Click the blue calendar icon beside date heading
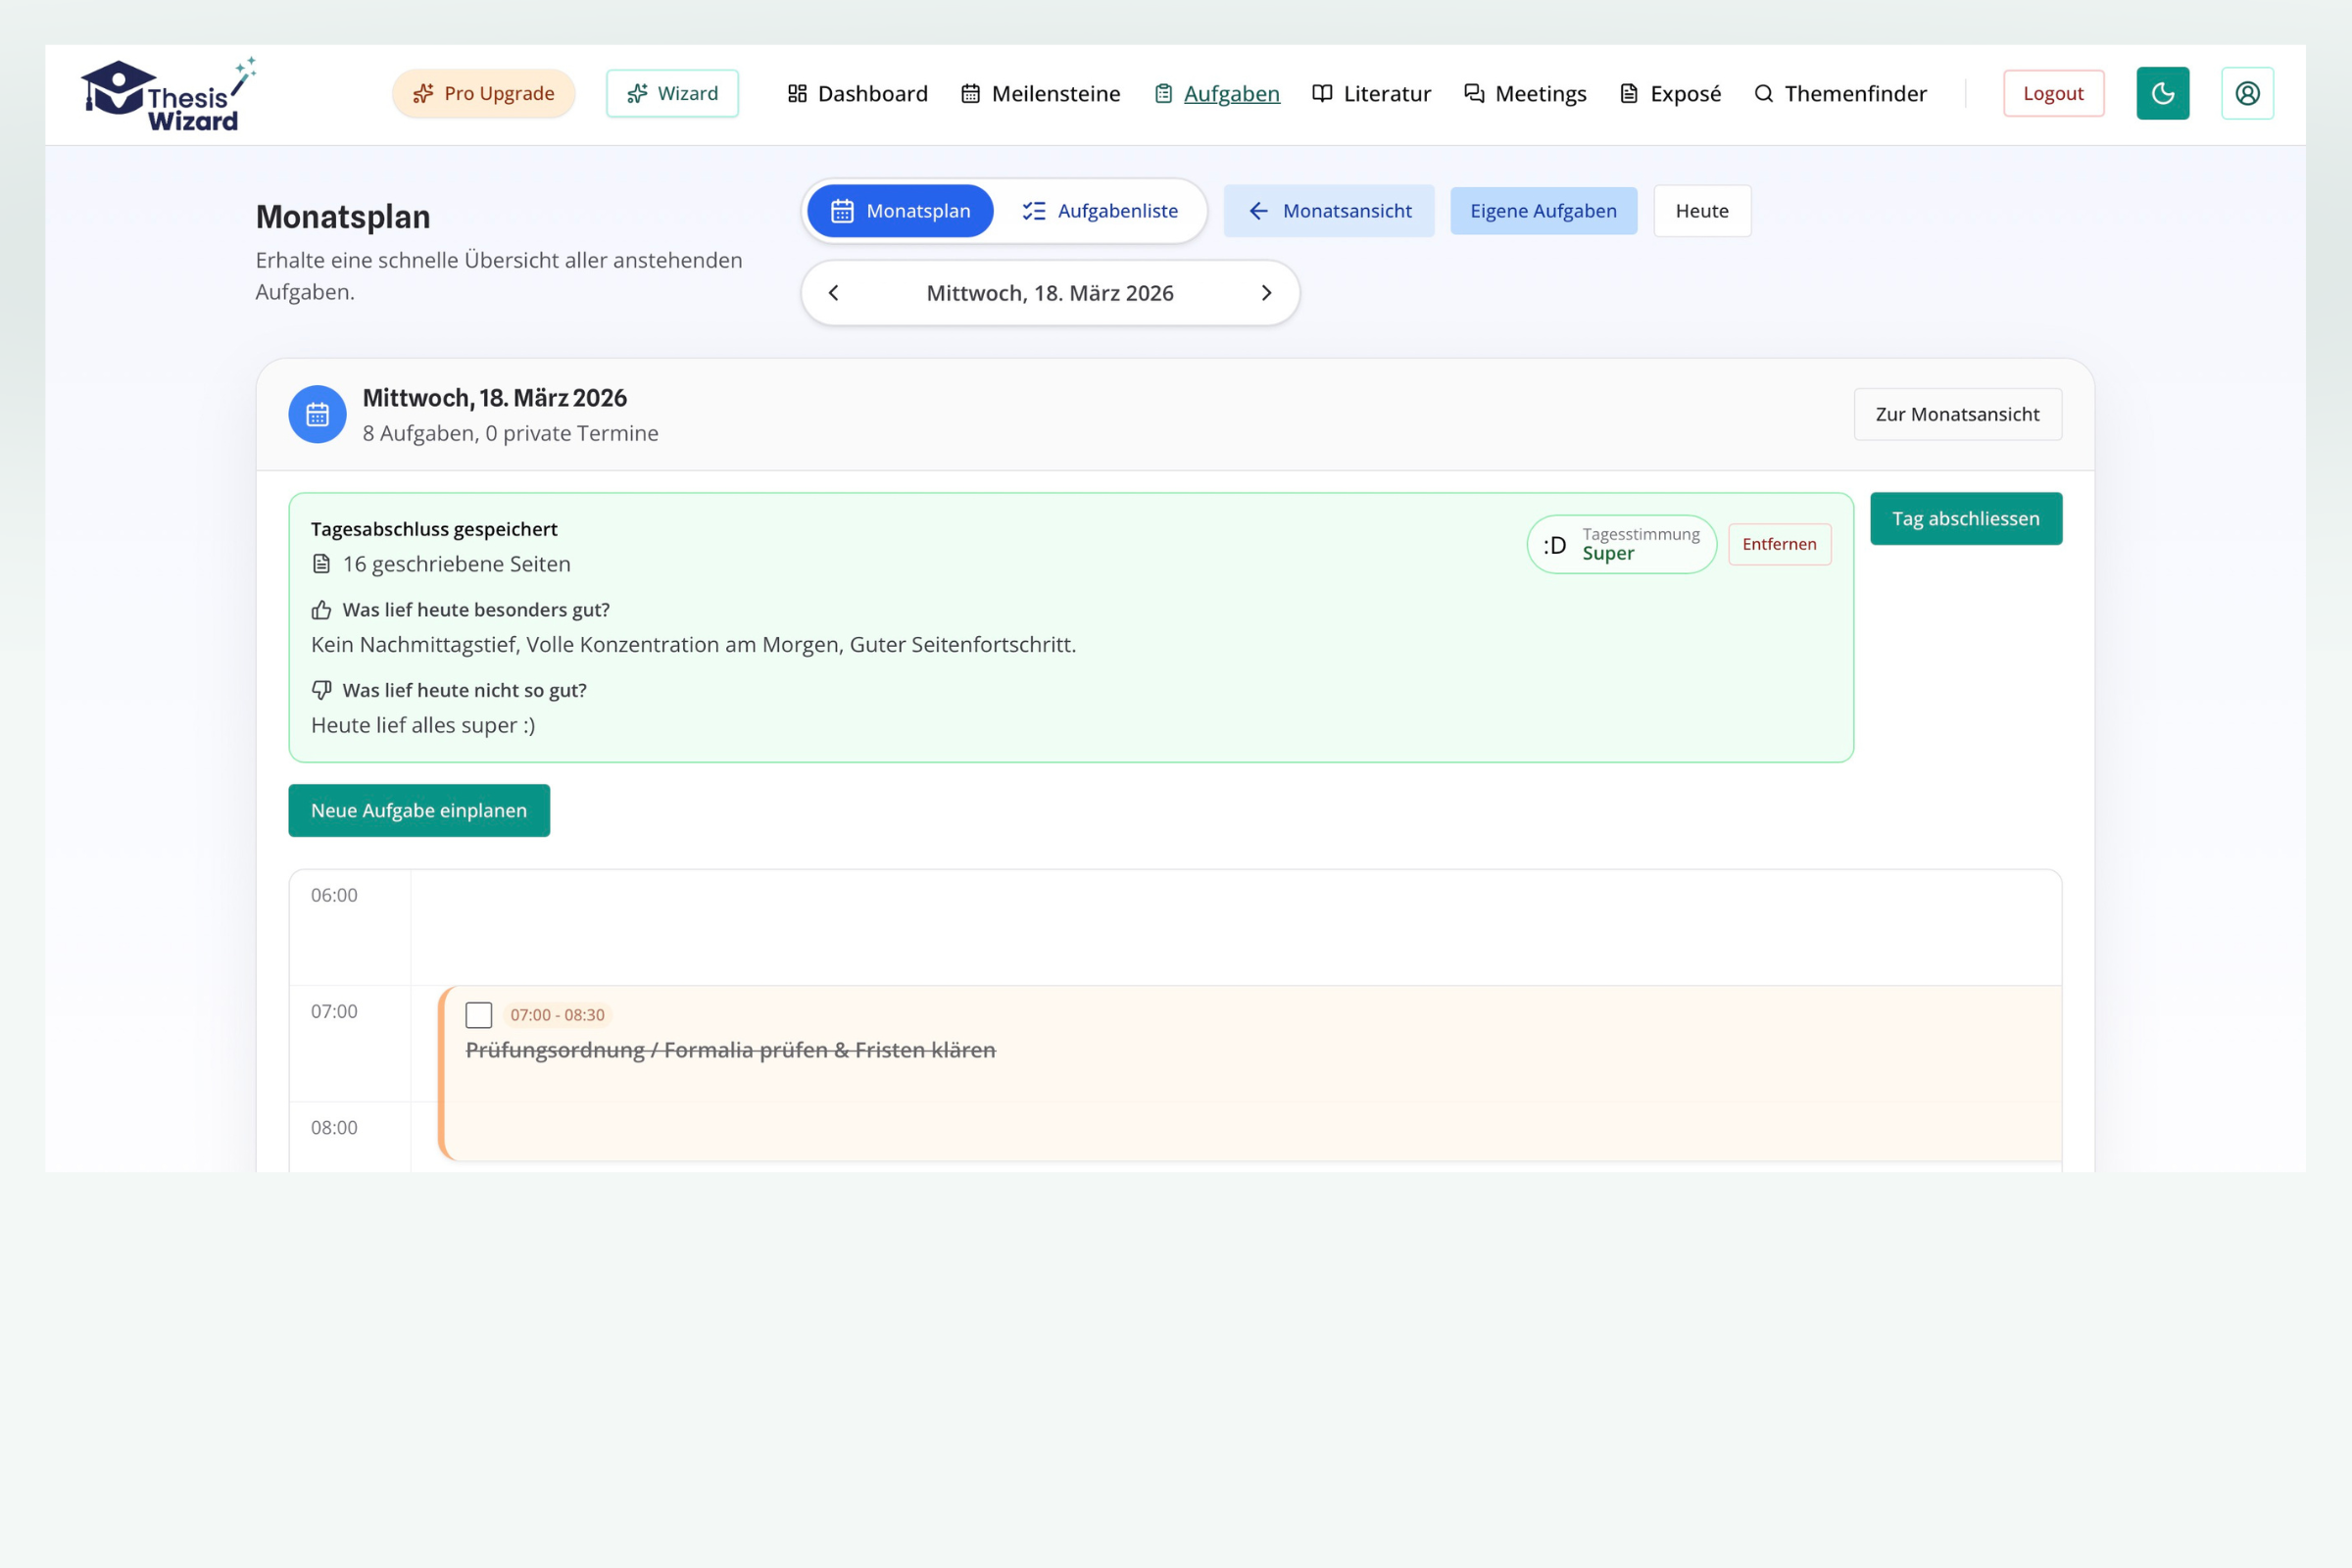The image size is (2352, 1568). tap(317, 414)
